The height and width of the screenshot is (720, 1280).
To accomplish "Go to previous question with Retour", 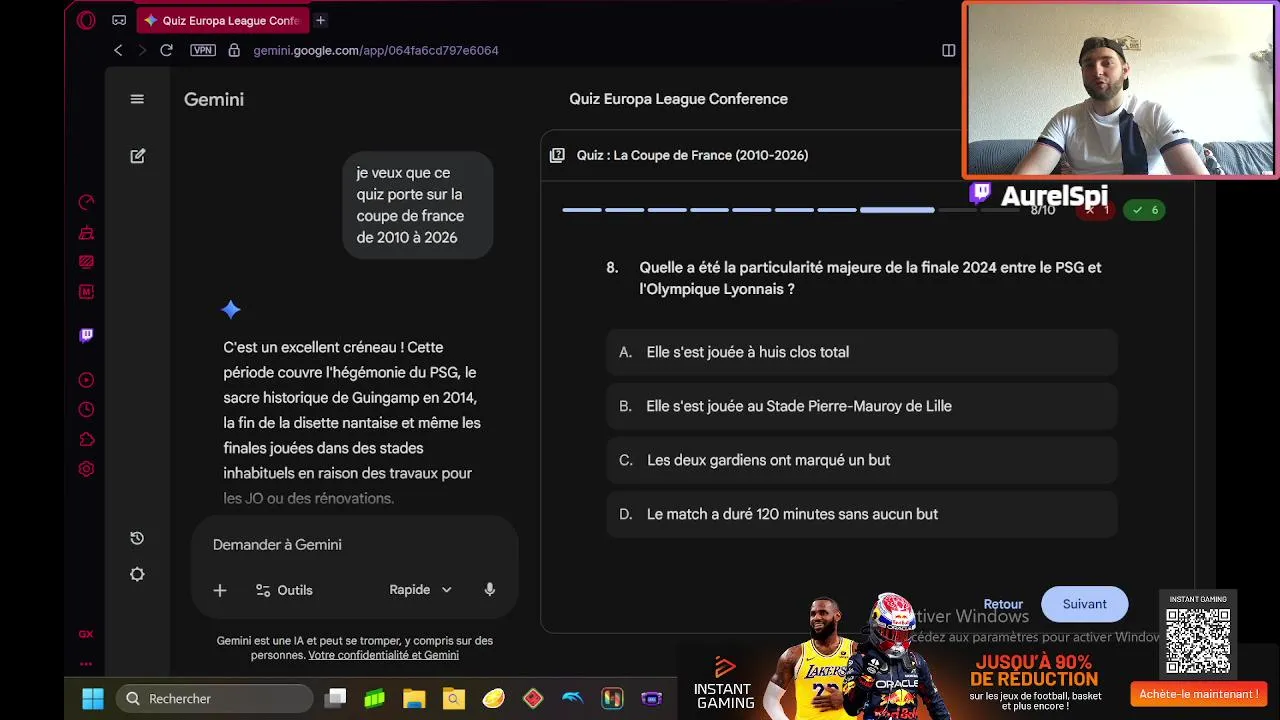I will 1003,604.
